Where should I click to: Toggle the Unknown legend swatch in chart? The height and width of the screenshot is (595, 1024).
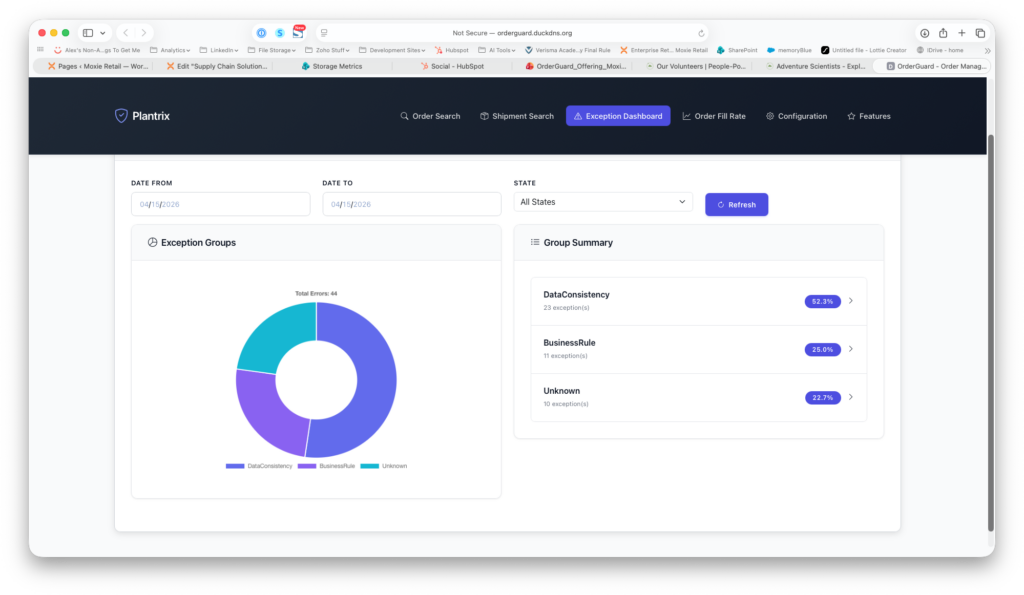point(369,466)
